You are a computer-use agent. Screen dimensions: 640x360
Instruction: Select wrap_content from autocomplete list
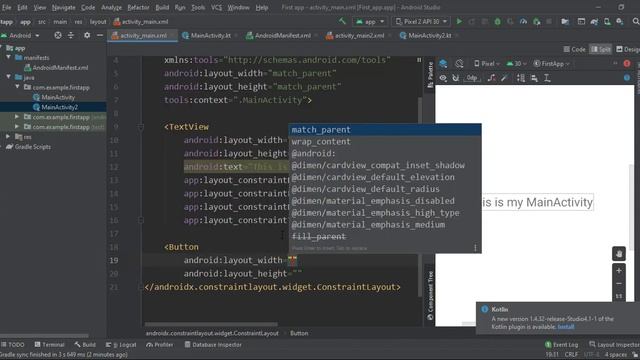point(385,142)
